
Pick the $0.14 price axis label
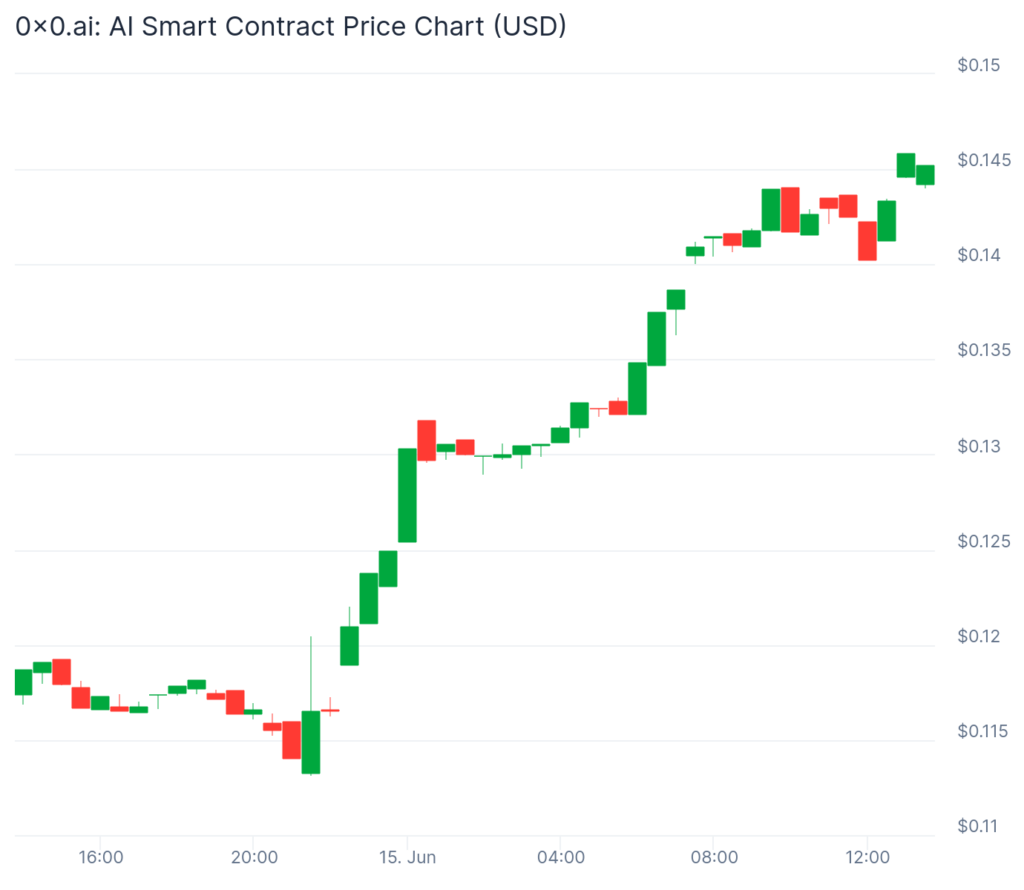click(x=978, y=255)
